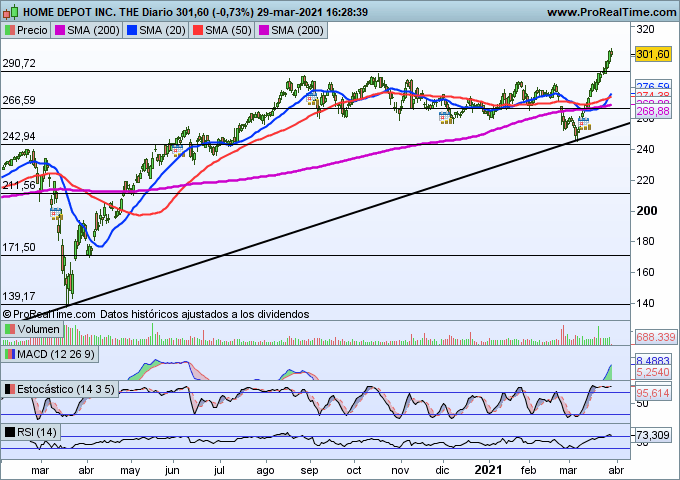
Task: Click the sep date axis label
Action: click(310, 470)
